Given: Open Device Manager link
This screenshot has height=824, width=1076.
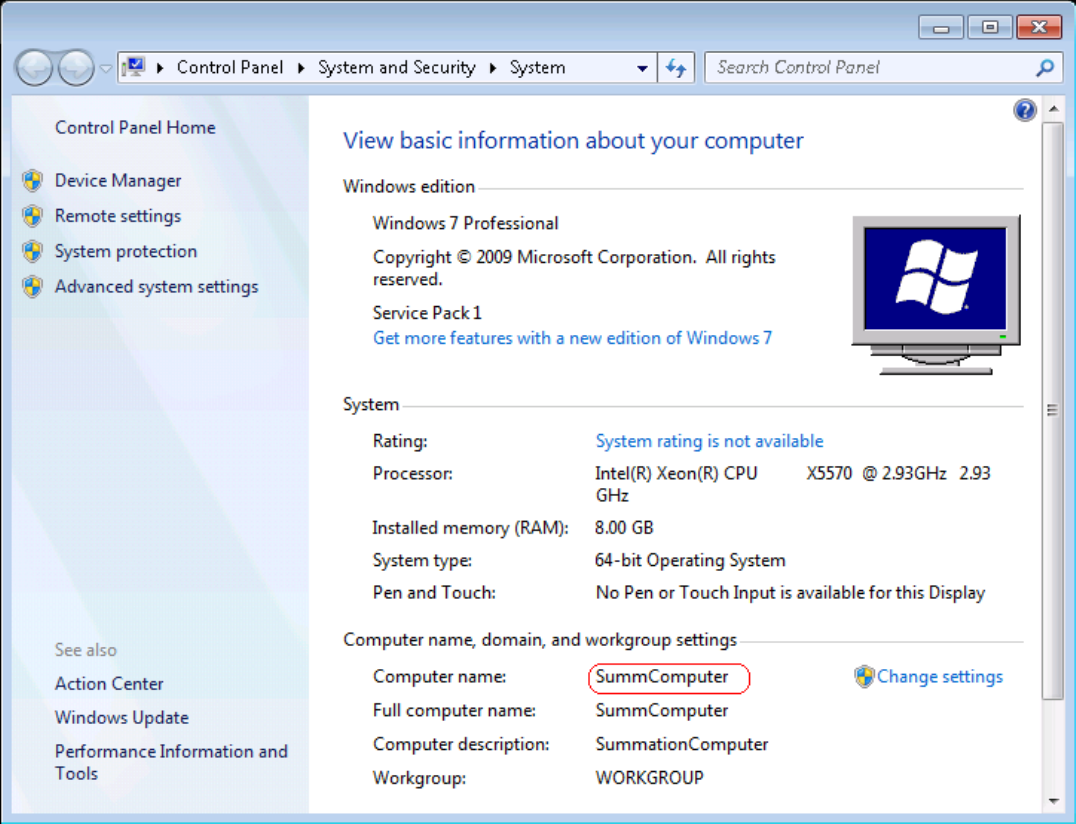Looking at the screenshot, I should tap(118, 180).
